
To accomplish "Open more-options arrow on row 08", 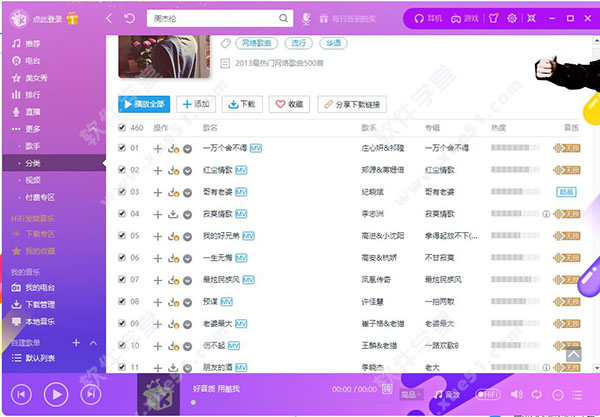I will (187, 303).
